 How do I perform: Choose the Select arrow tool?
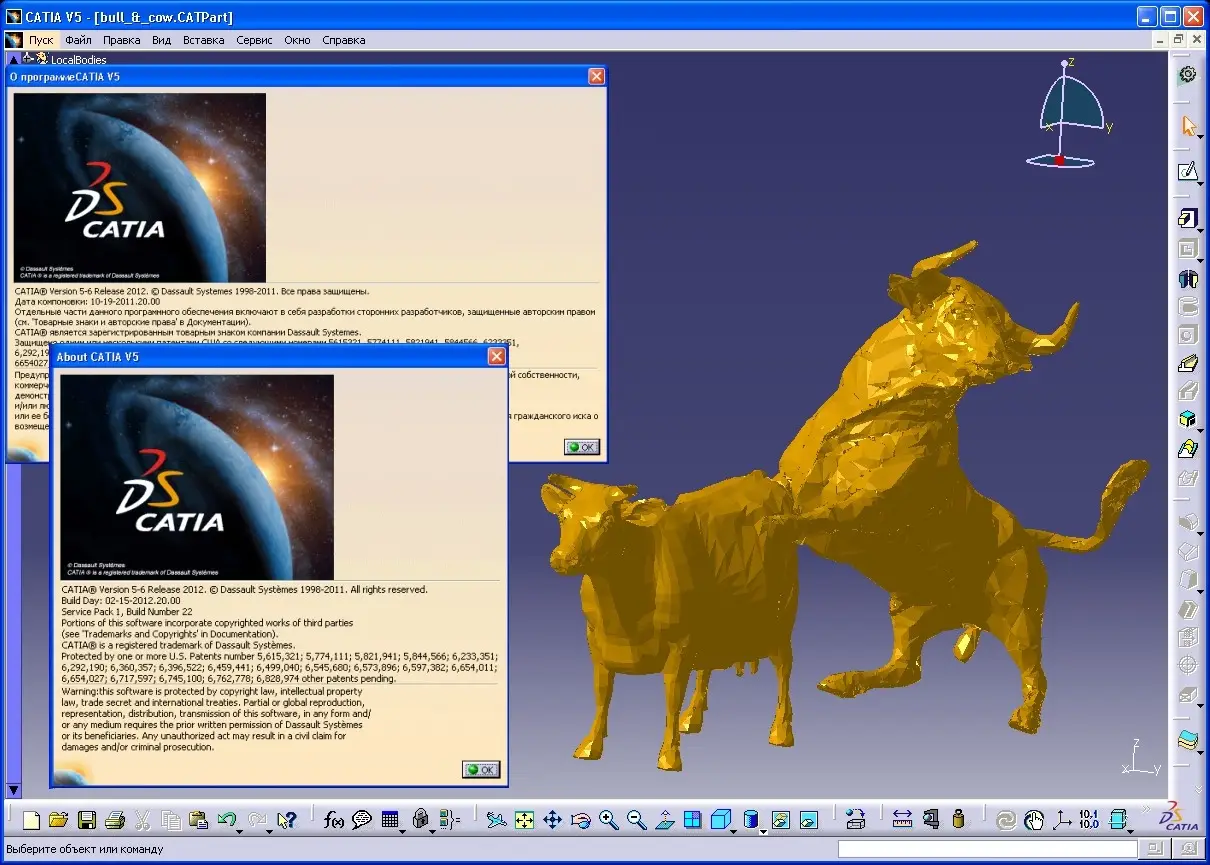(1188, 126)
